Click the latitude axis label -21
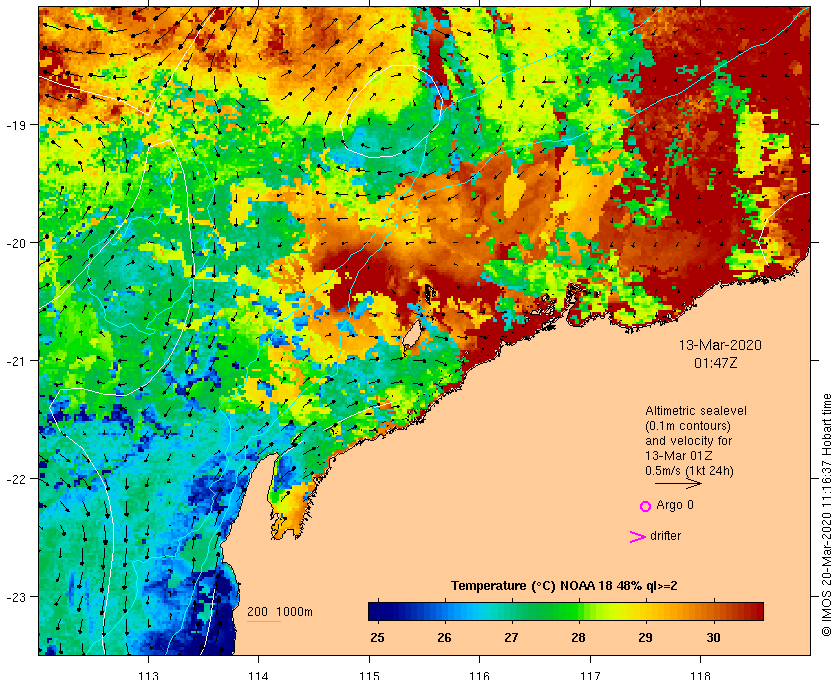 [16, 361]
